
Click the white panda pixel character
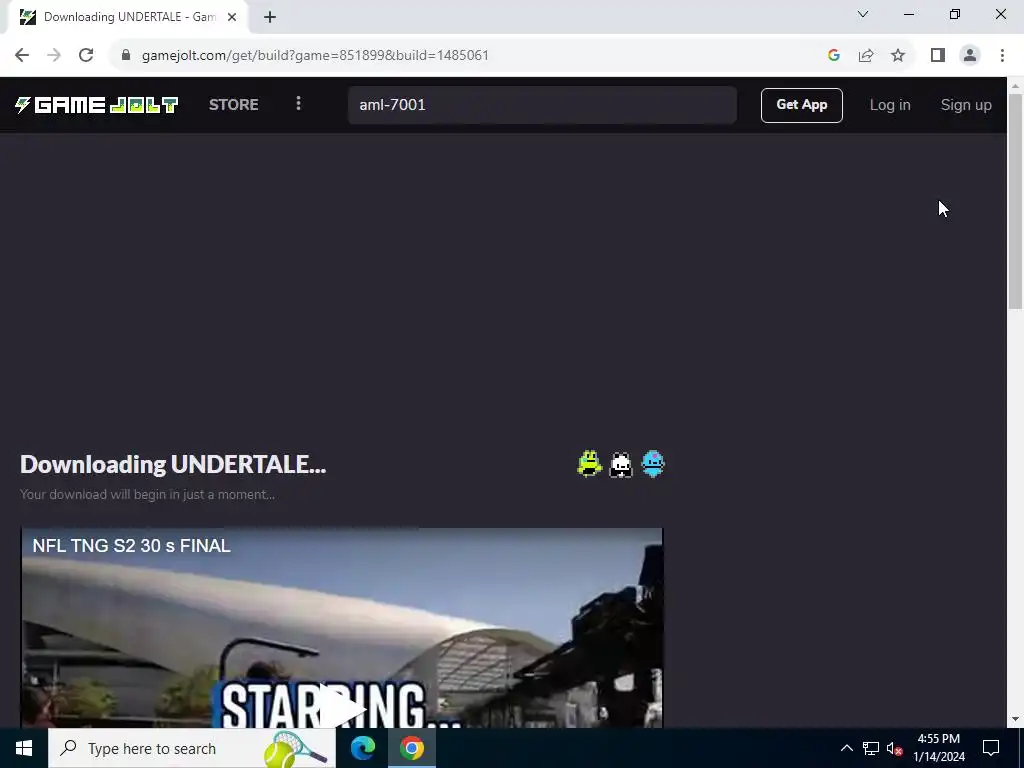pyautogui.click(x=621, y=464)
